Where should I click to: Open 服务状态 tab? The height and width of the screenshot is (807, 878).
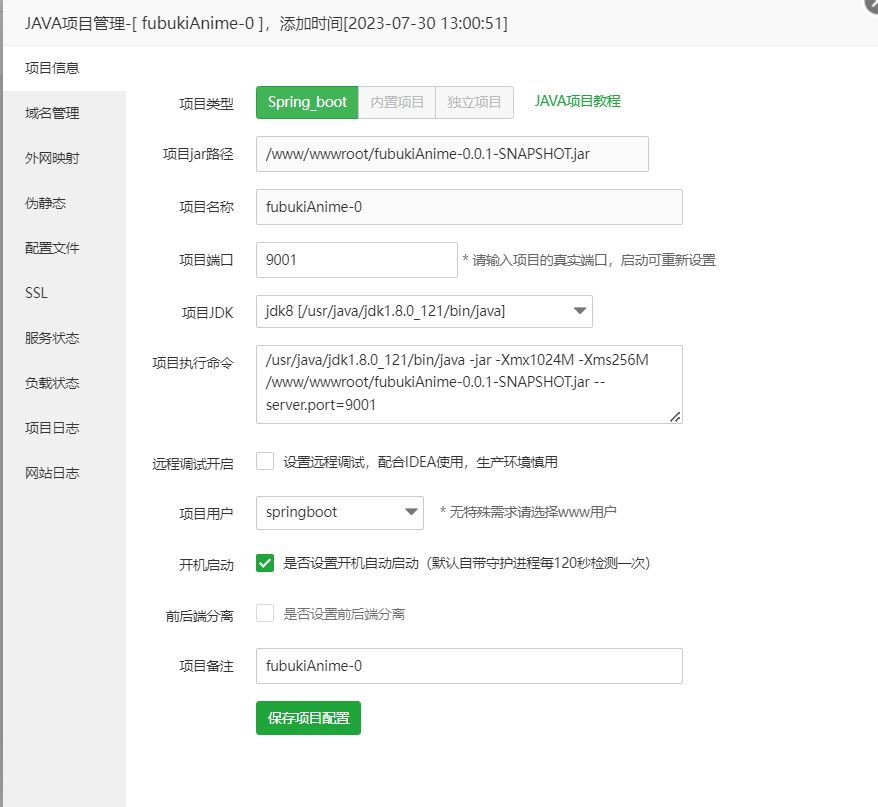click(52, 338)
